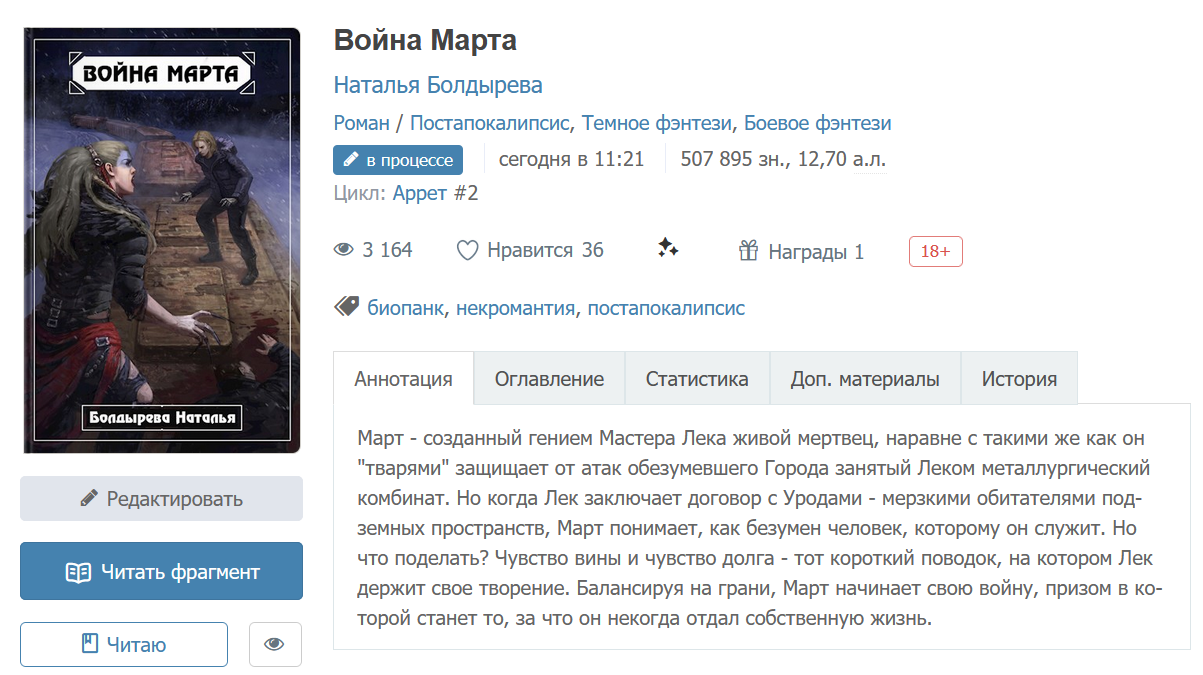Image resolution: width=1203 pixels, height=675 pixels.
Task: Toggle the Читаю bookmark button
Action: click(x=124, y=645)
